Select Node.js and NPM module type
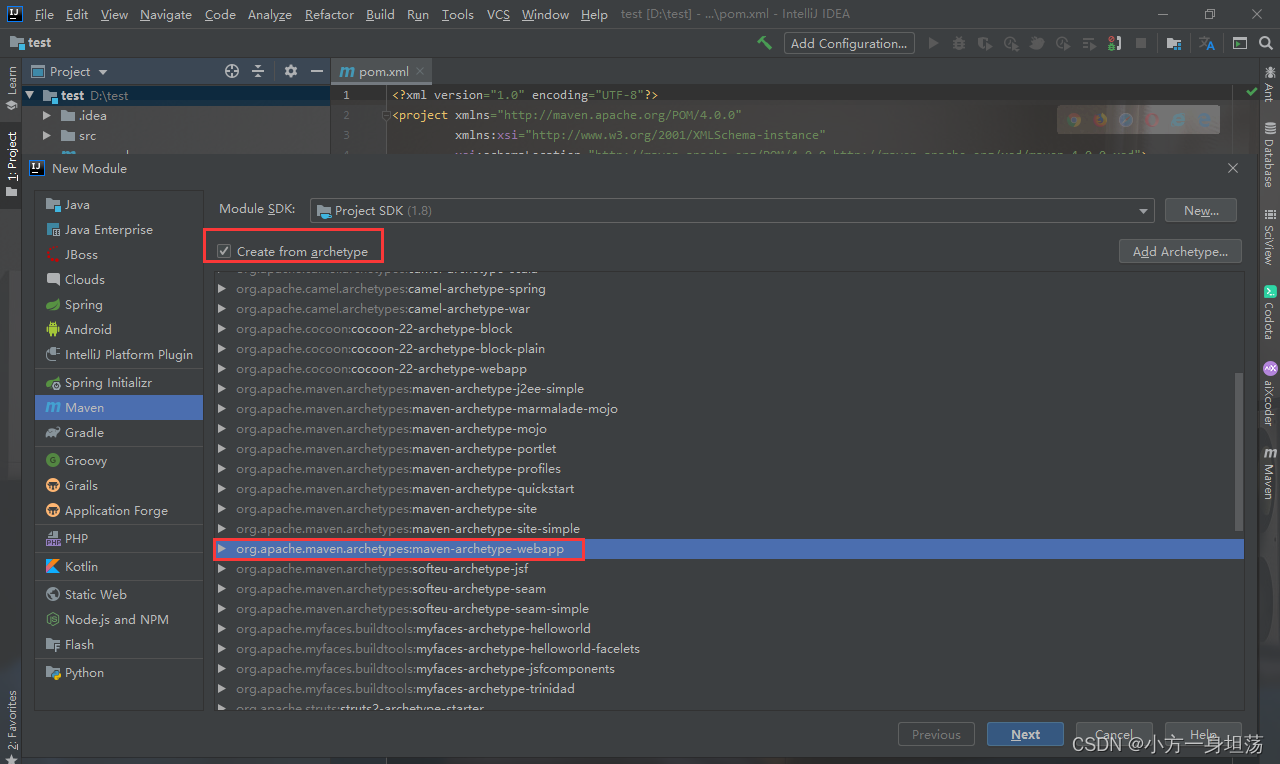The height and width of the screenshot is (764, 1280). 119,619
